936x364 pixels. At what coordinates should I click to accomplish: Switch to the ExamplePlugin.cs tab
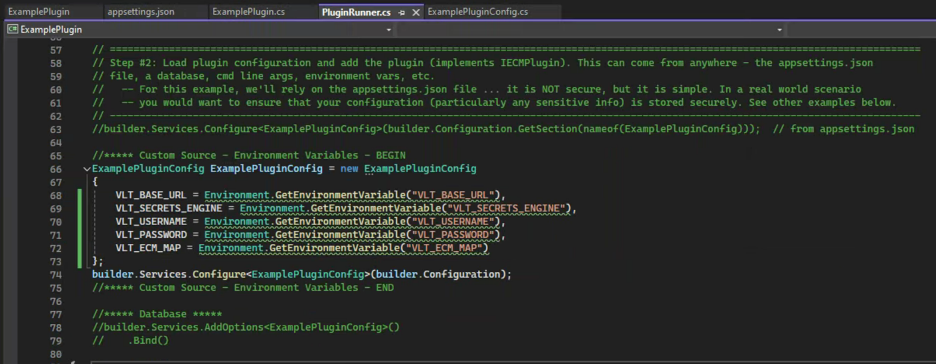(248, 11)
